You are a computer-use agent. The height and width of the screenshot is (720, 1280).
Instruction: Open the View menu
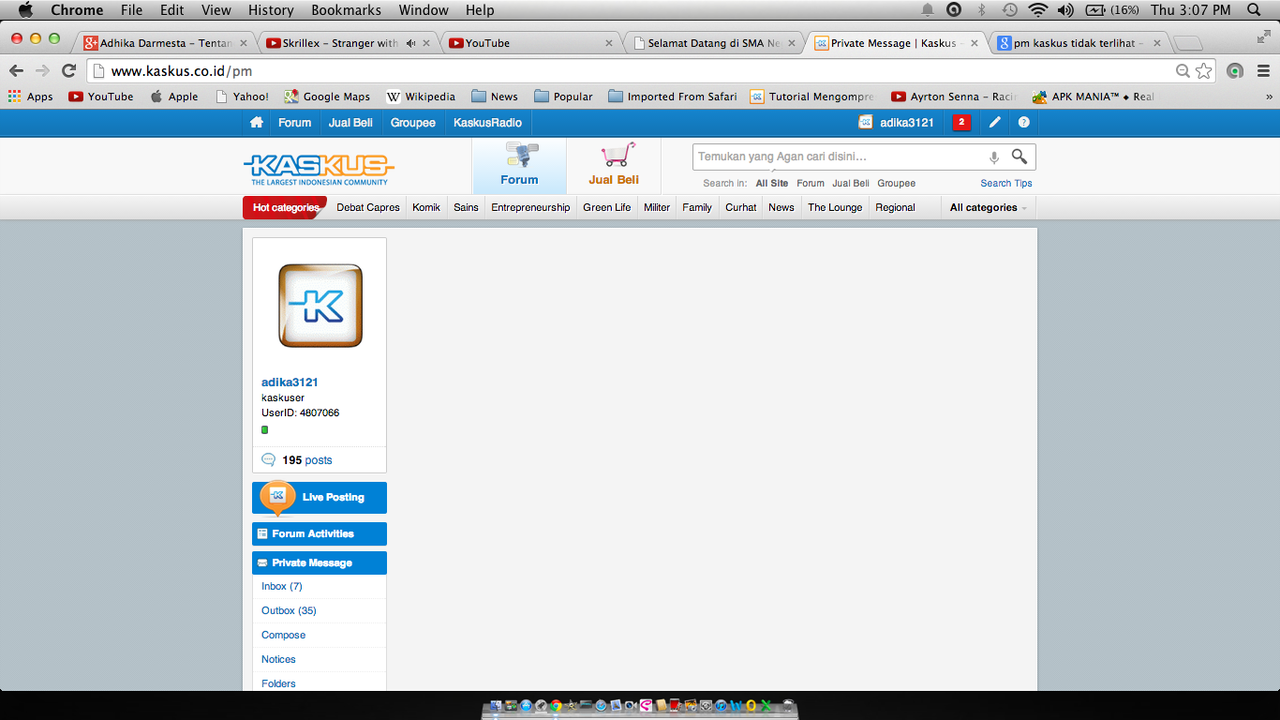(216, 10)
